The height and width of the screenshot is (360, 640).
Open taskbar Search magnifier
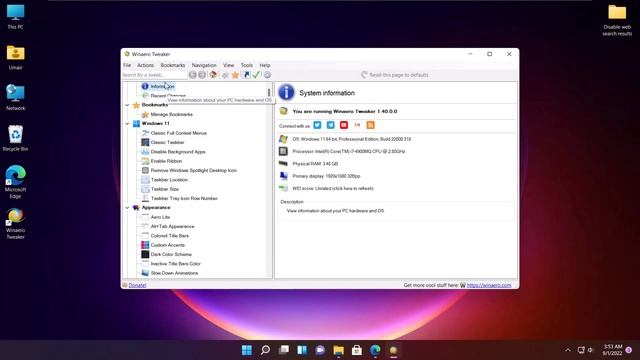coord(265,350)
